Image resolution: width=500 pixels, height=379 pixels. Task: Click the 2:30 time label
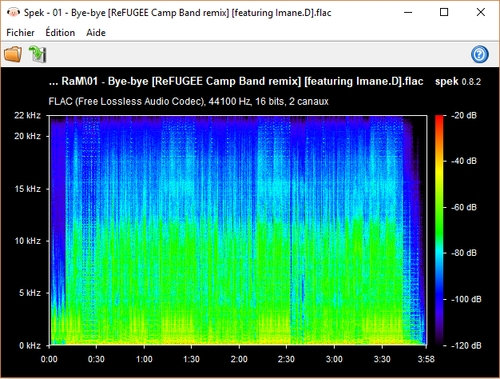(x=286, y=359)
